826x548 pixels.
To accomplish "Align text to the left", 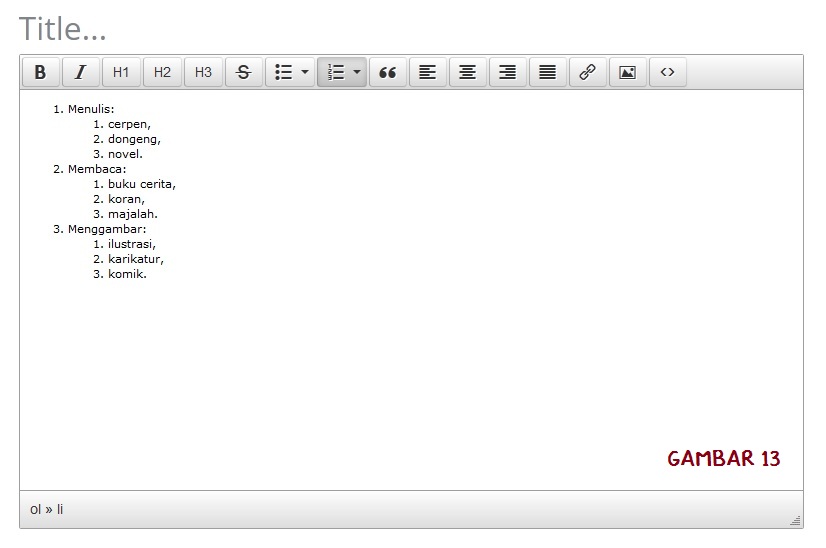I will (x=428, y=72).
